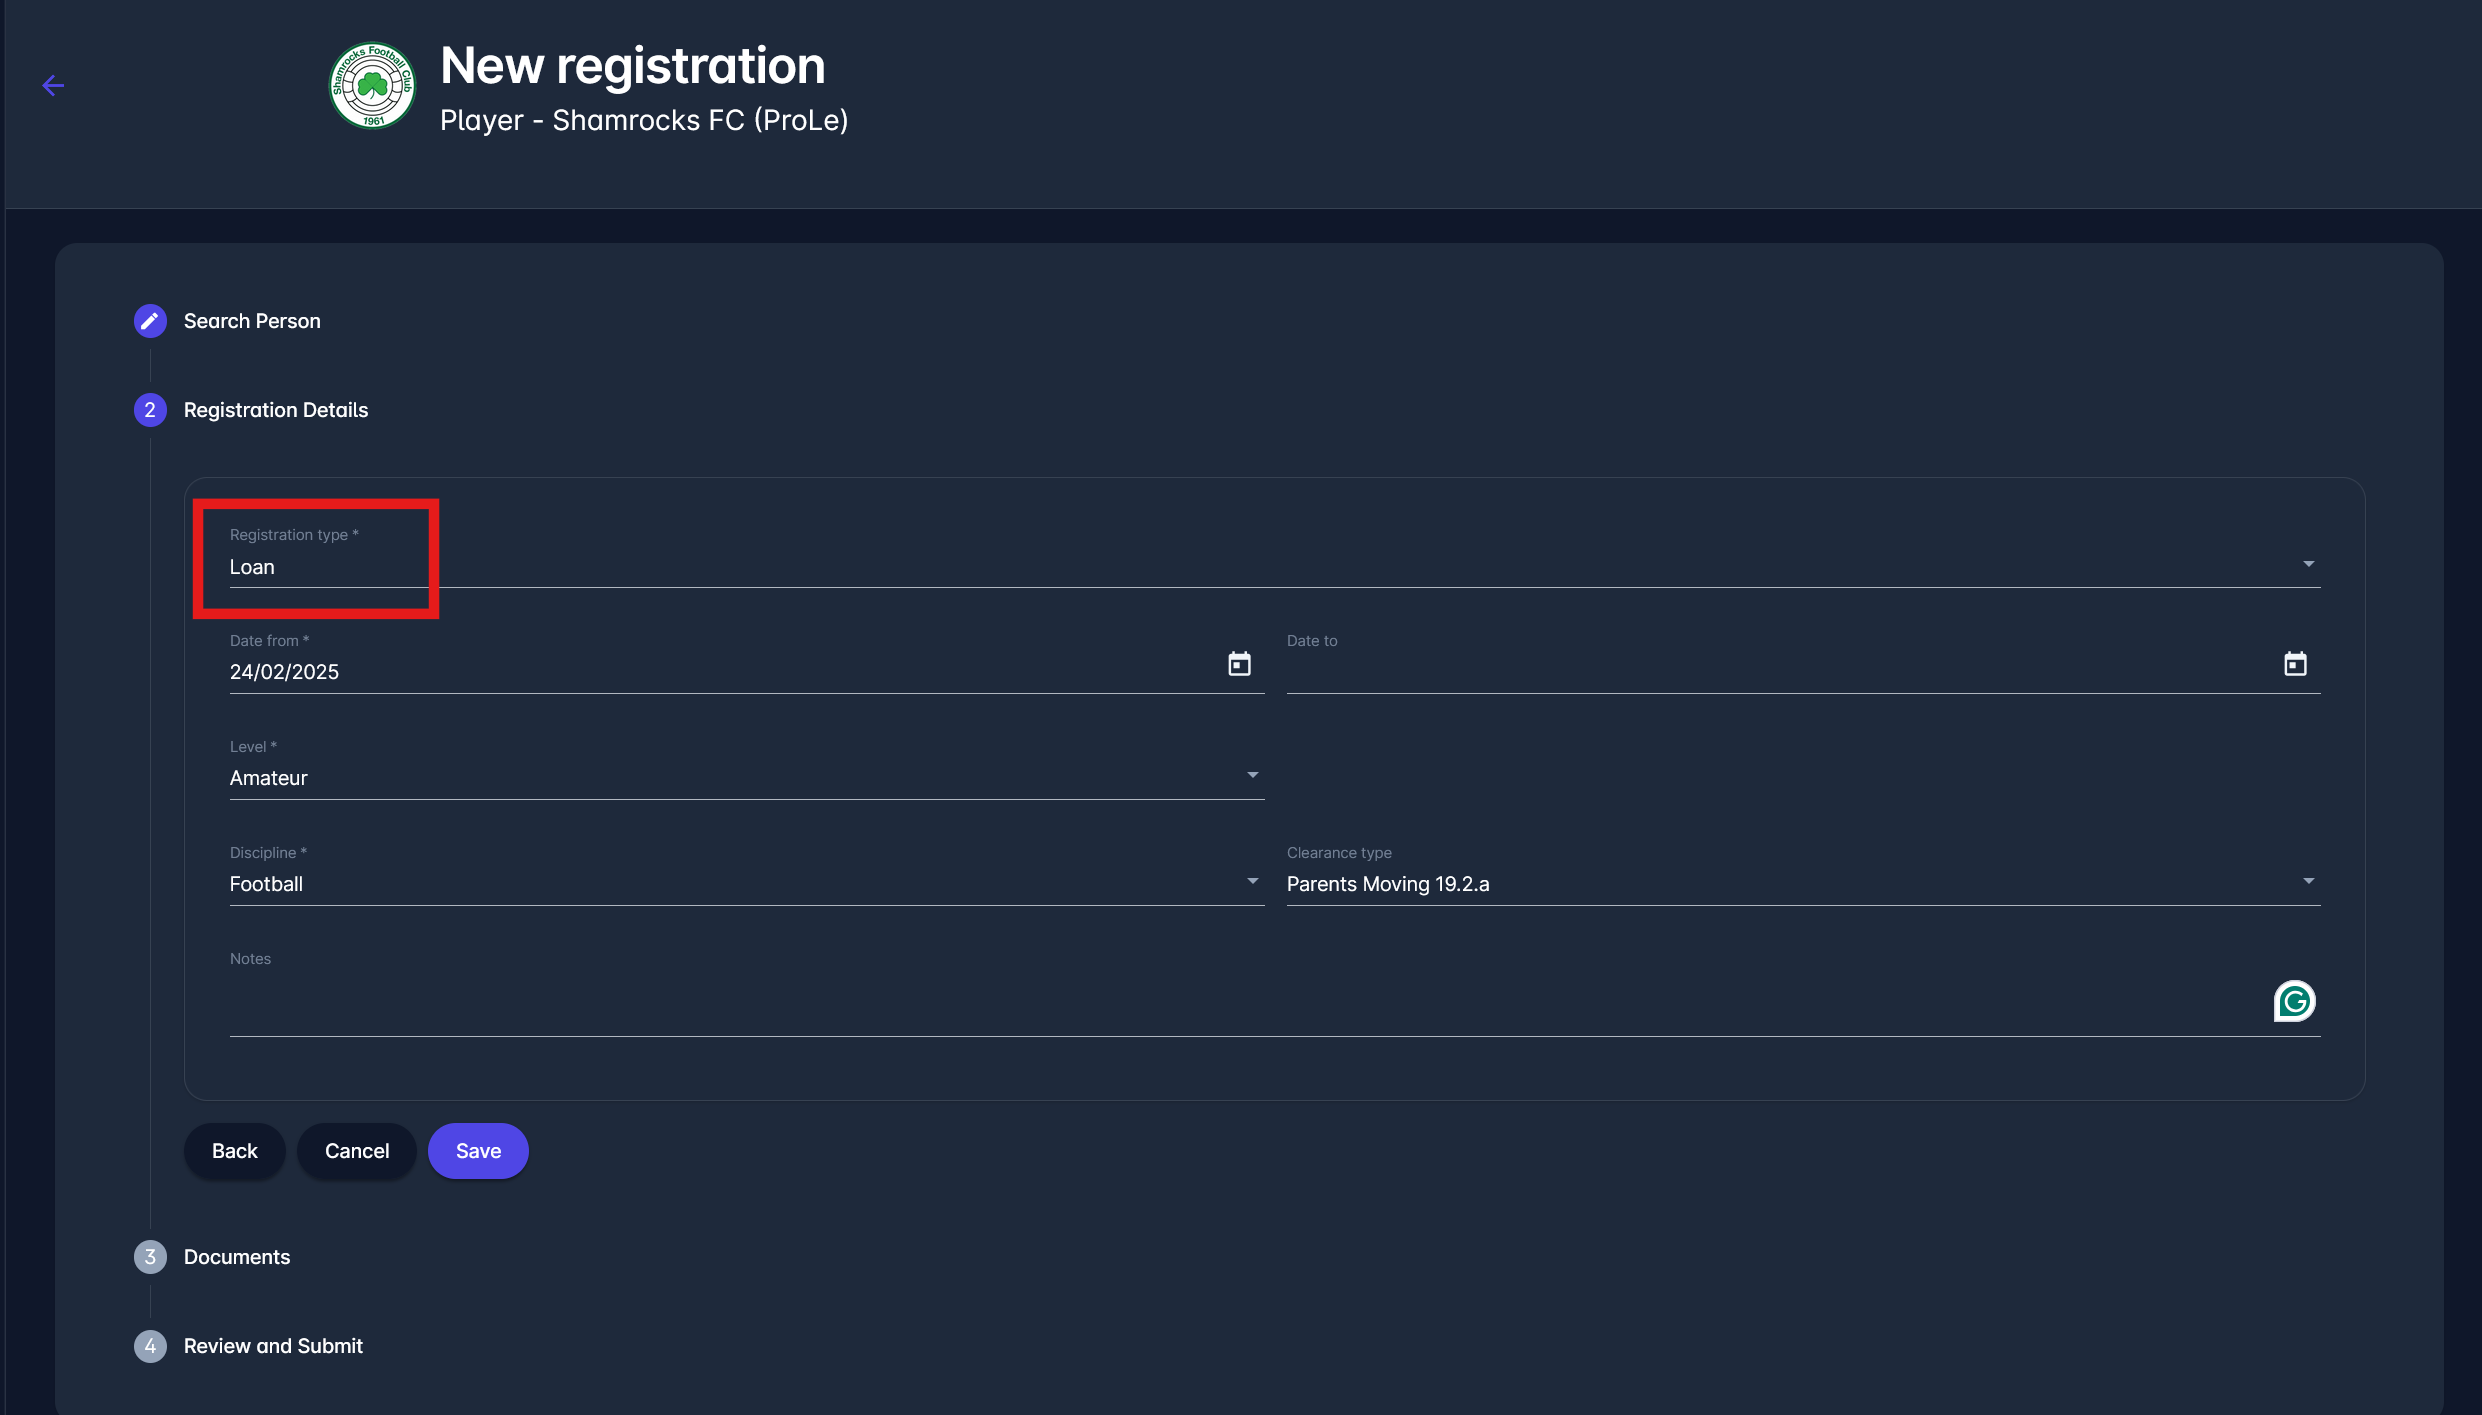Click the step 3 circle for Documents
The image size is (2482, 1415).
click(150, 1257)
